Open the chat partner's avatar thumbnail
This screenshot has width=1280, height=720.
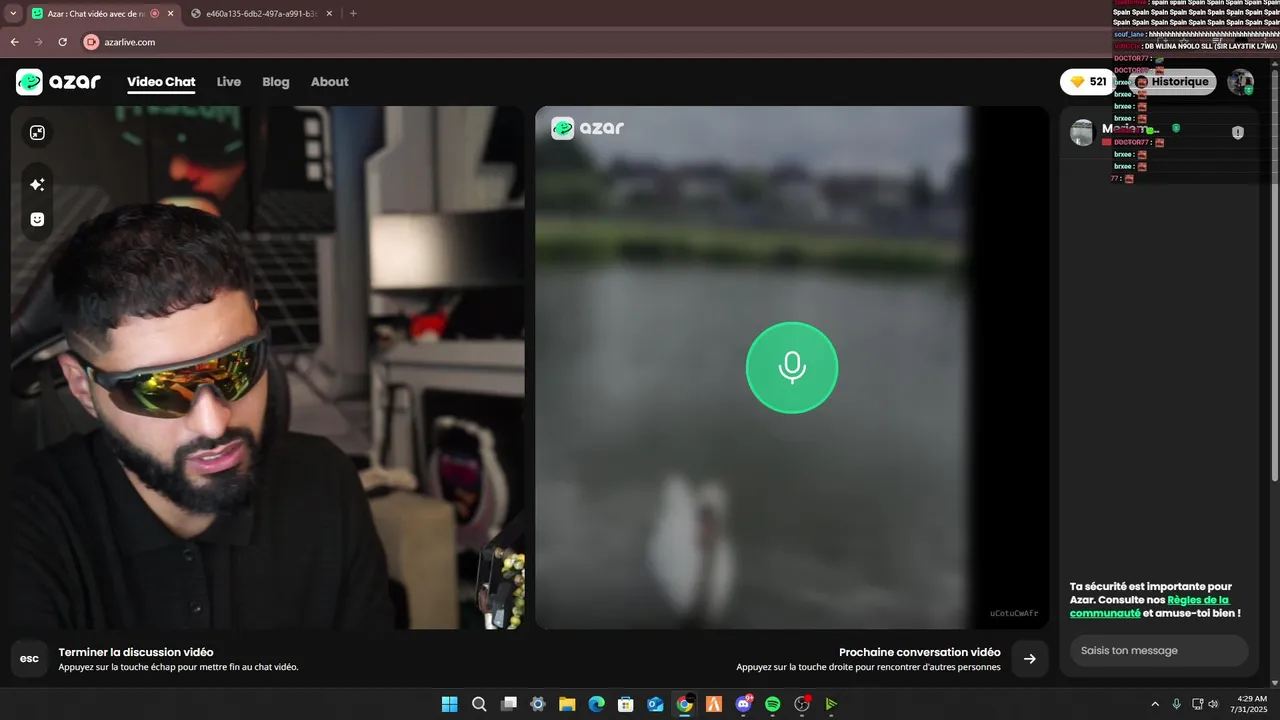coord(1082,132)
